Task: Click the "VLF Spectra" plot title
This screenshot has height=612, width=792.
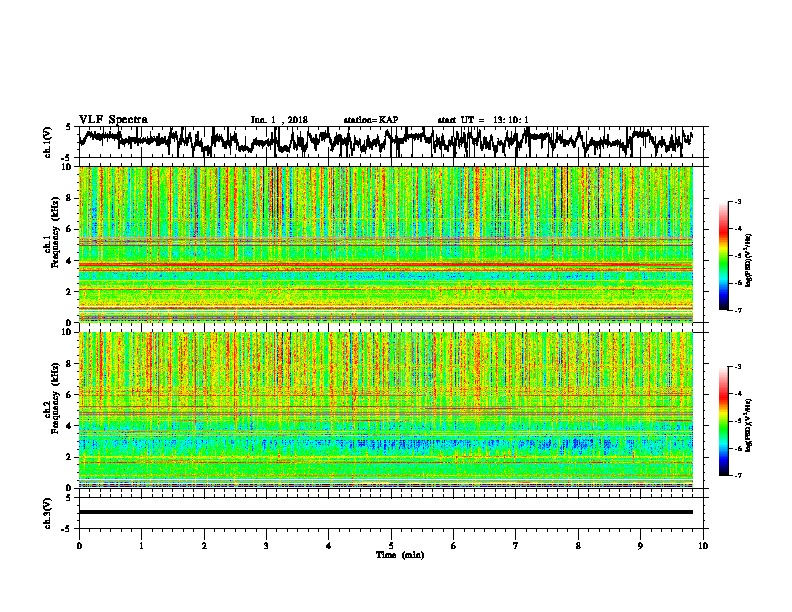Action: click(113, 120)
